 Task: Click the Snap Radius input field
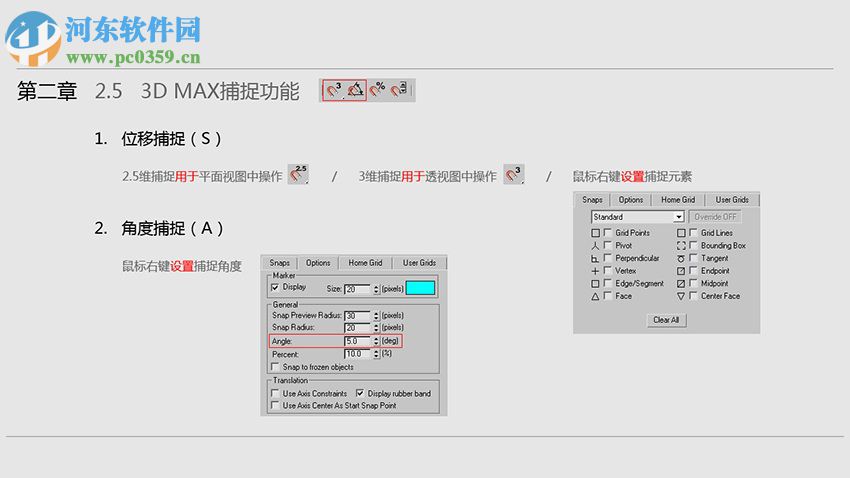(x=358, y=327)
